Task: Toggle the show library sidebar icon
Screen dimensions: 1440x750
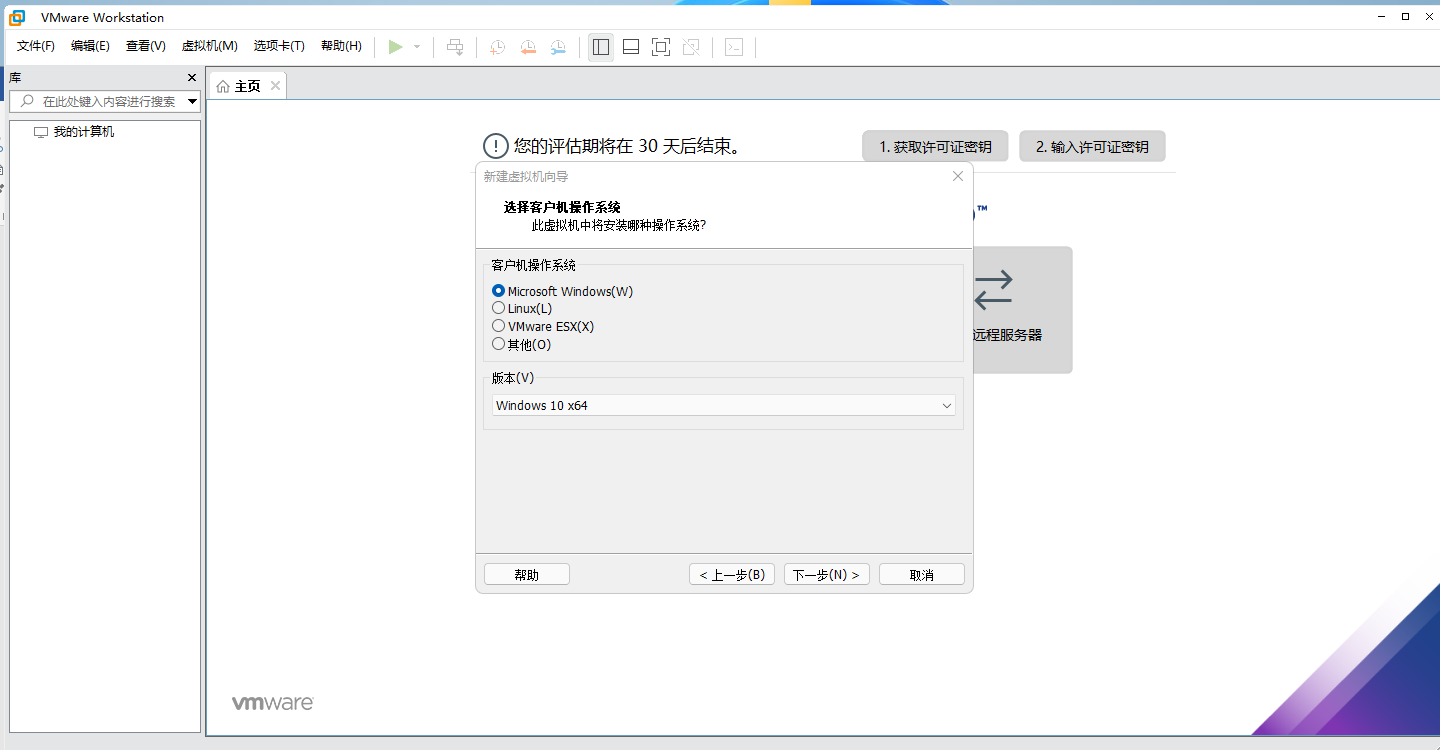Action: (x=601, y=47)
